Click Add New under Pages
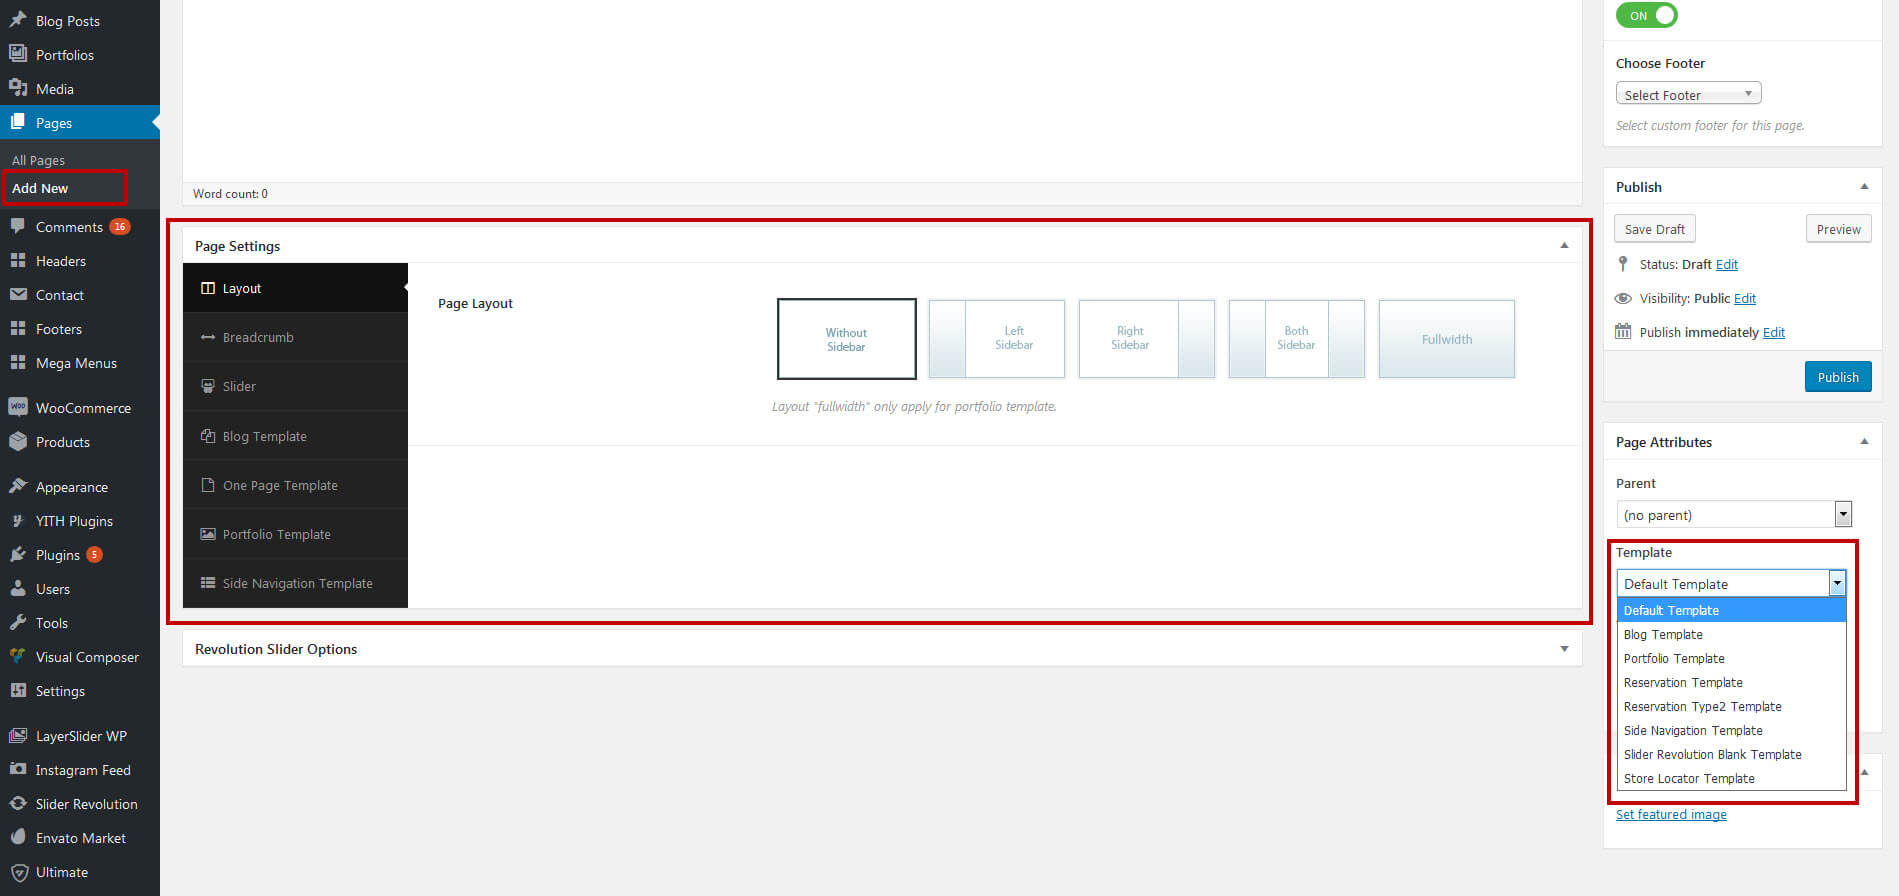The image size is (1899, 896). click(40, 188)
